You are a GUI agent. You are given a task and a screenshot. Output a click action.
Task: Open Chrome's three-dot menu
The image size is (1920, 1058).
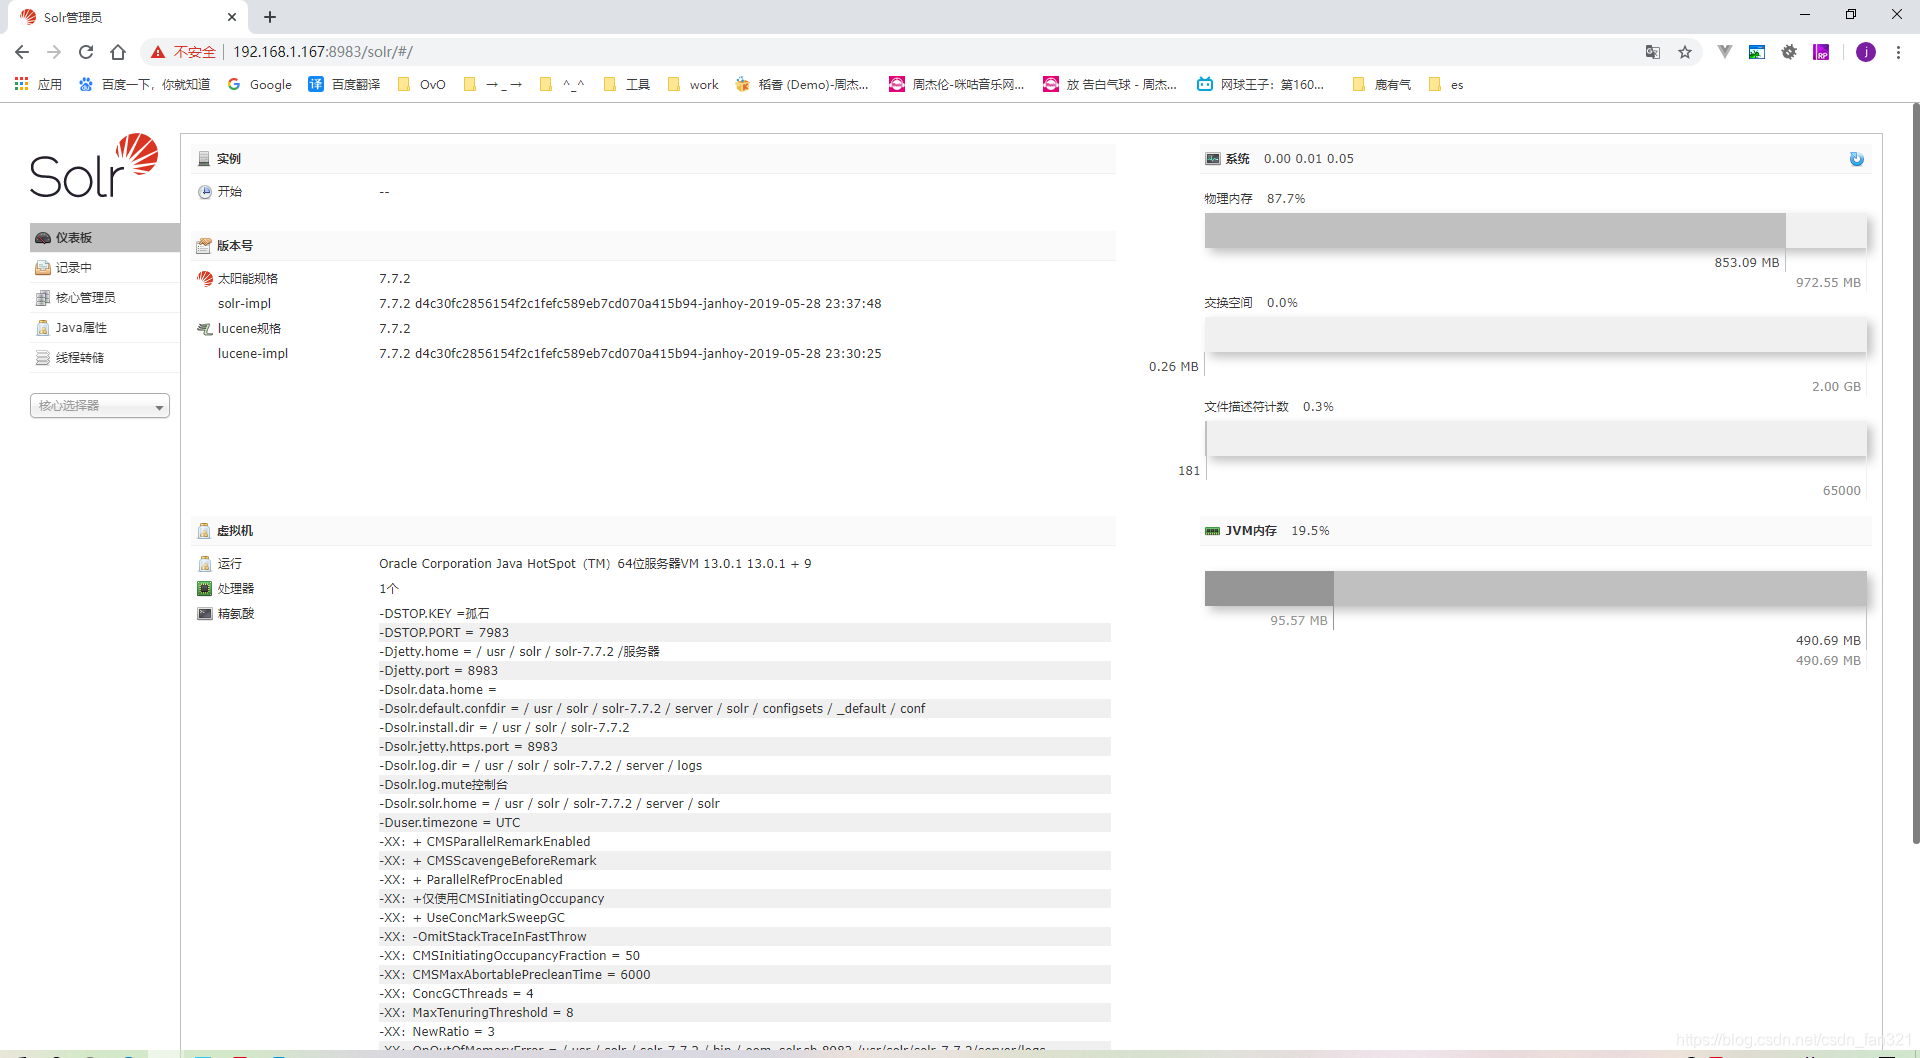click(1898, 52)
